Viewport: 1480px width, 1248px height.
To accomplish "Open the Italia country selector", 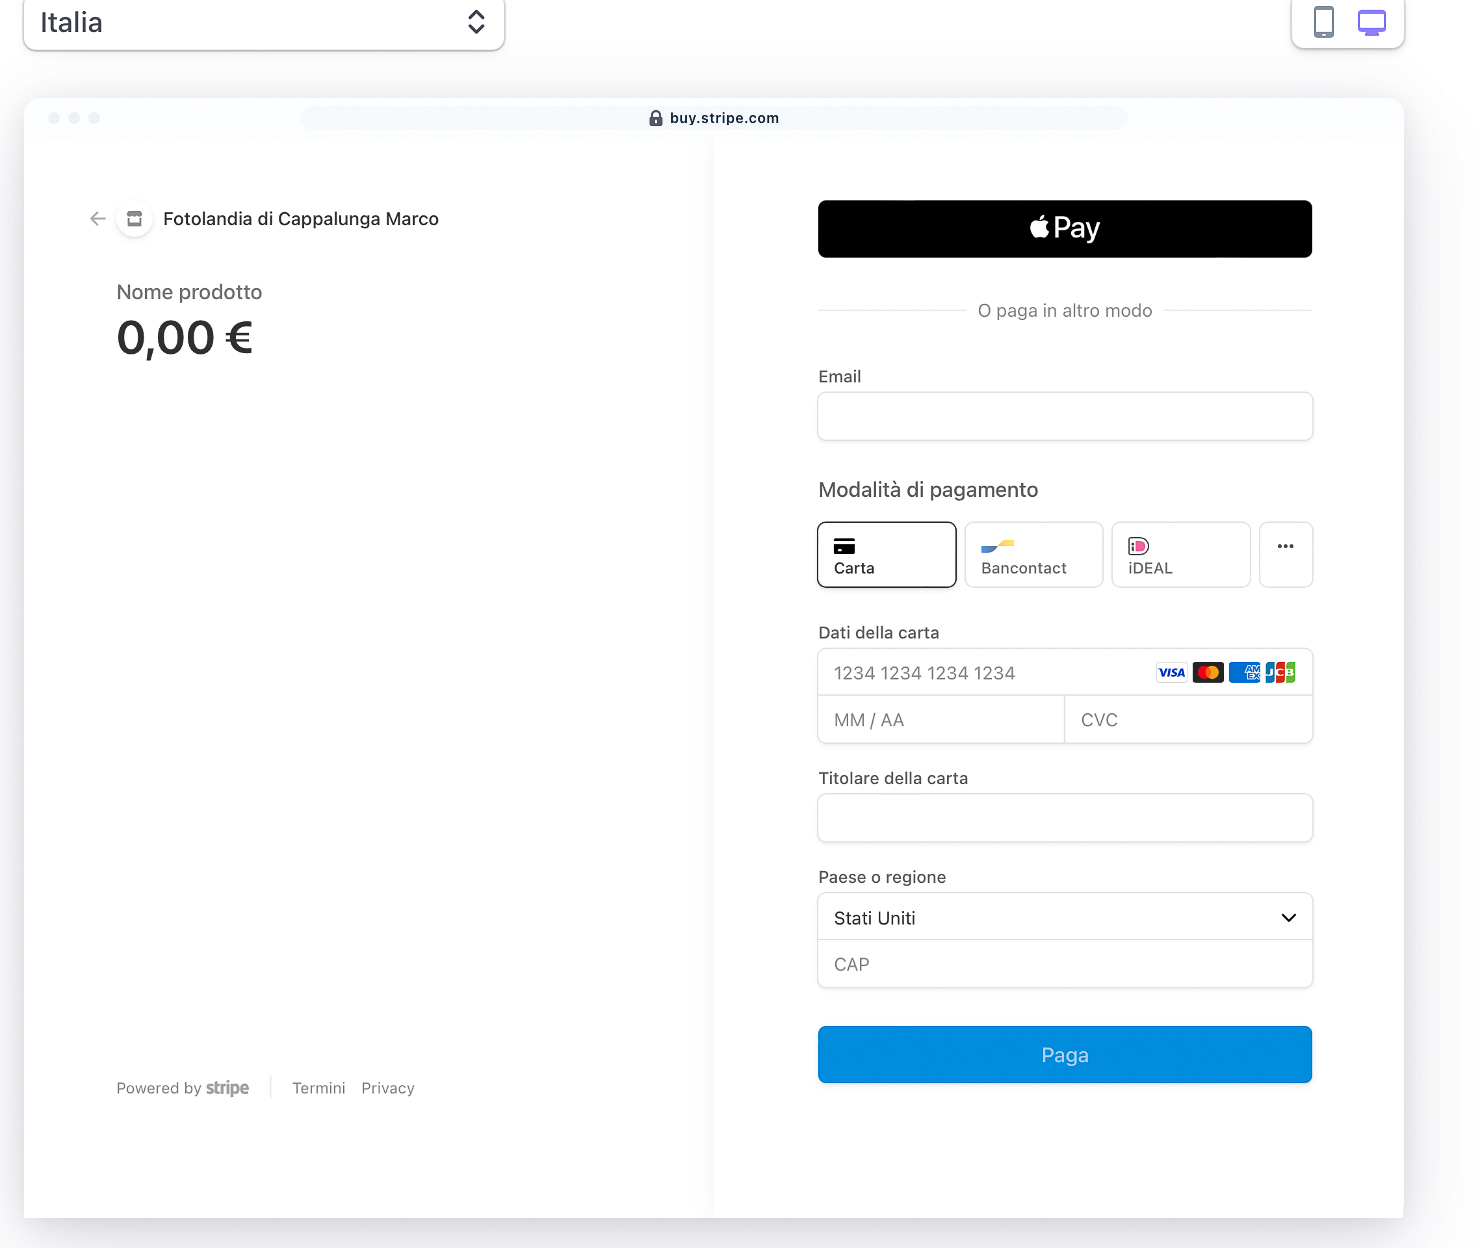I will [264, 23].
